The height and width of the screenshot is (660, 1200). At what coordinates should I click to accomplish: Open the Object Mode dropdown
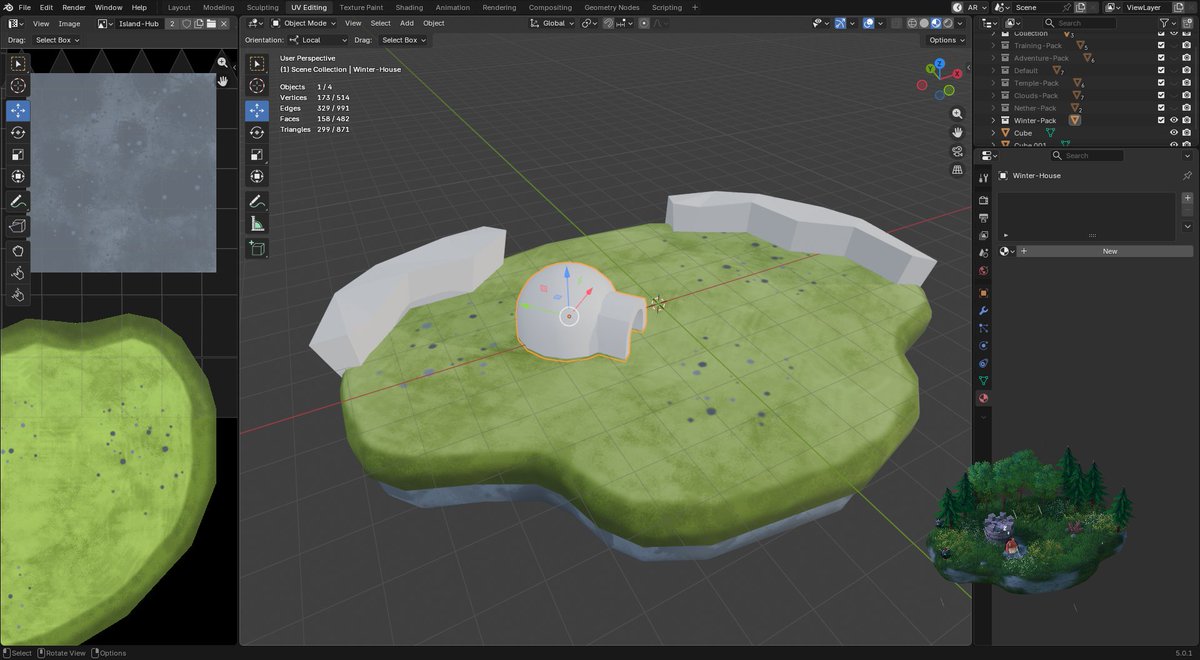(304, 23)
